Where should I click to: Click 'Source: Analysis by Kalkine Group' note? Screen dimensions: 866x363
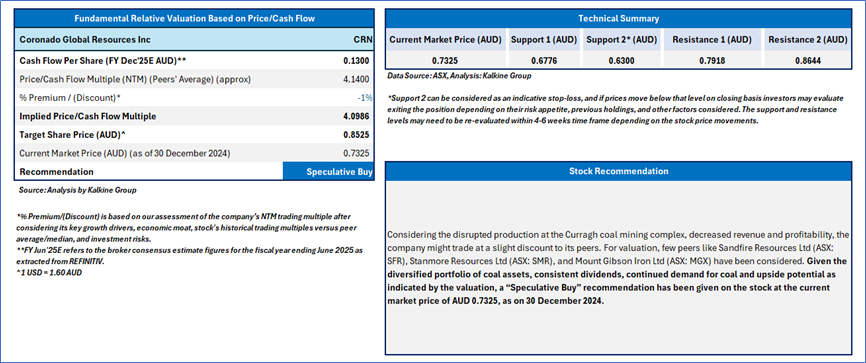[x=77, y=190]
